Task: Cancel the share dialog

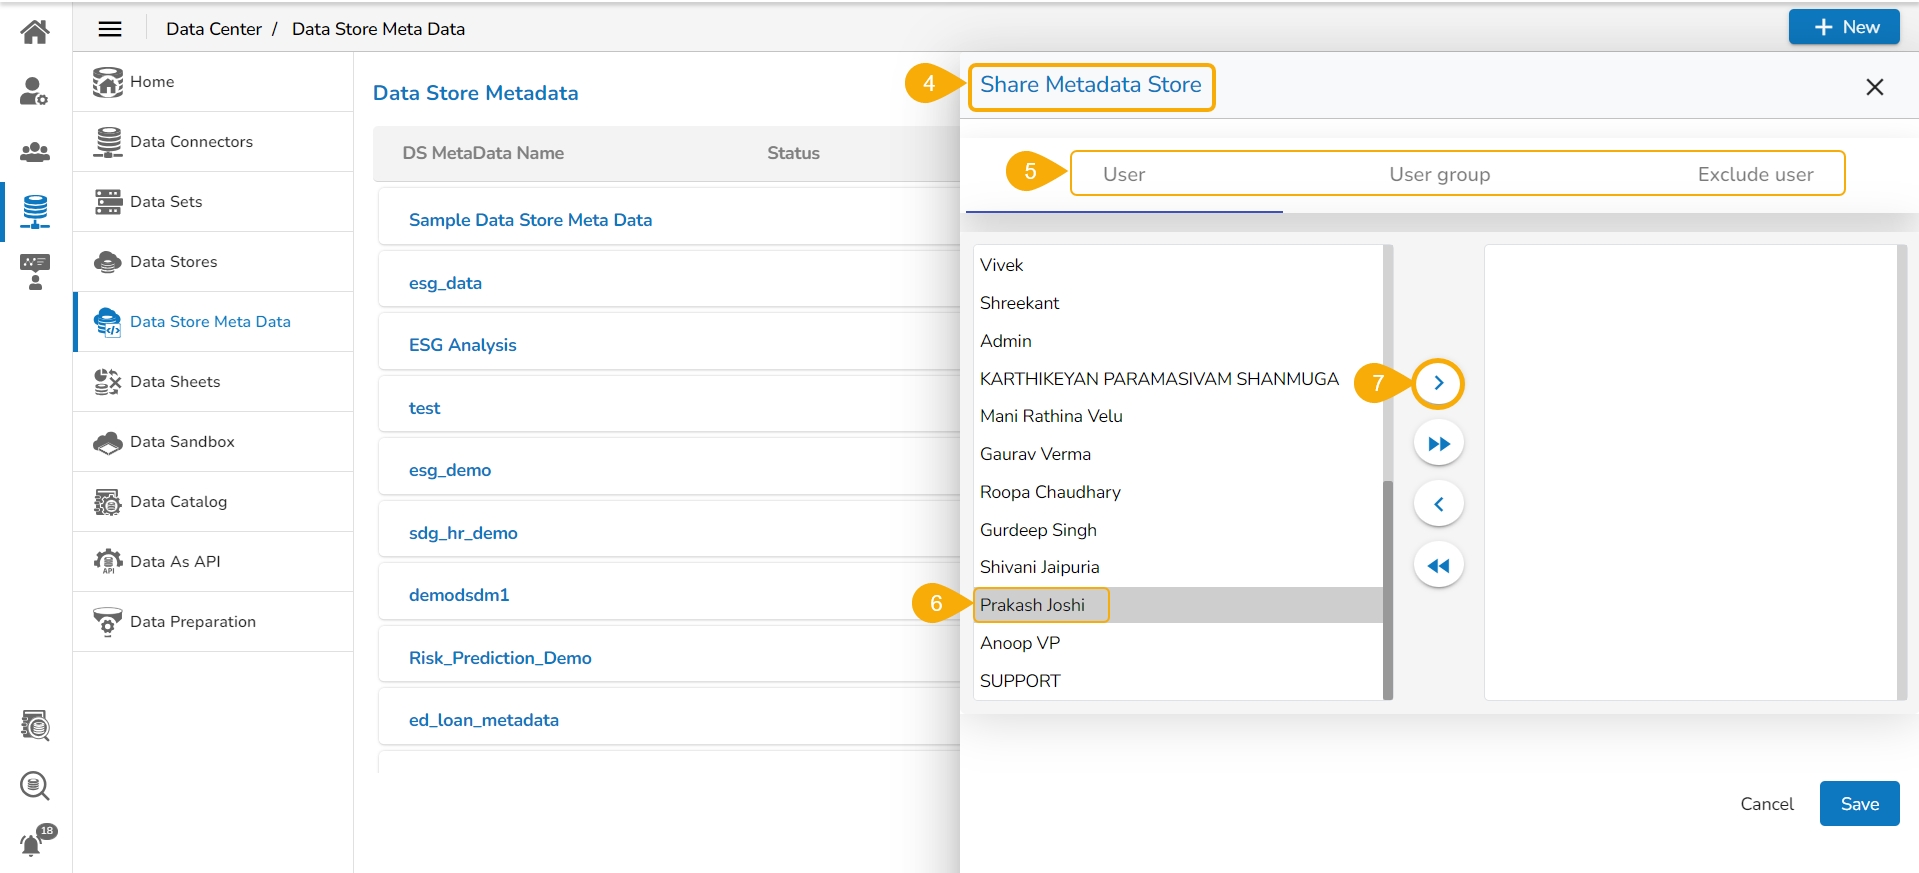Action: pyautogui.click(x=1766, y=804)
